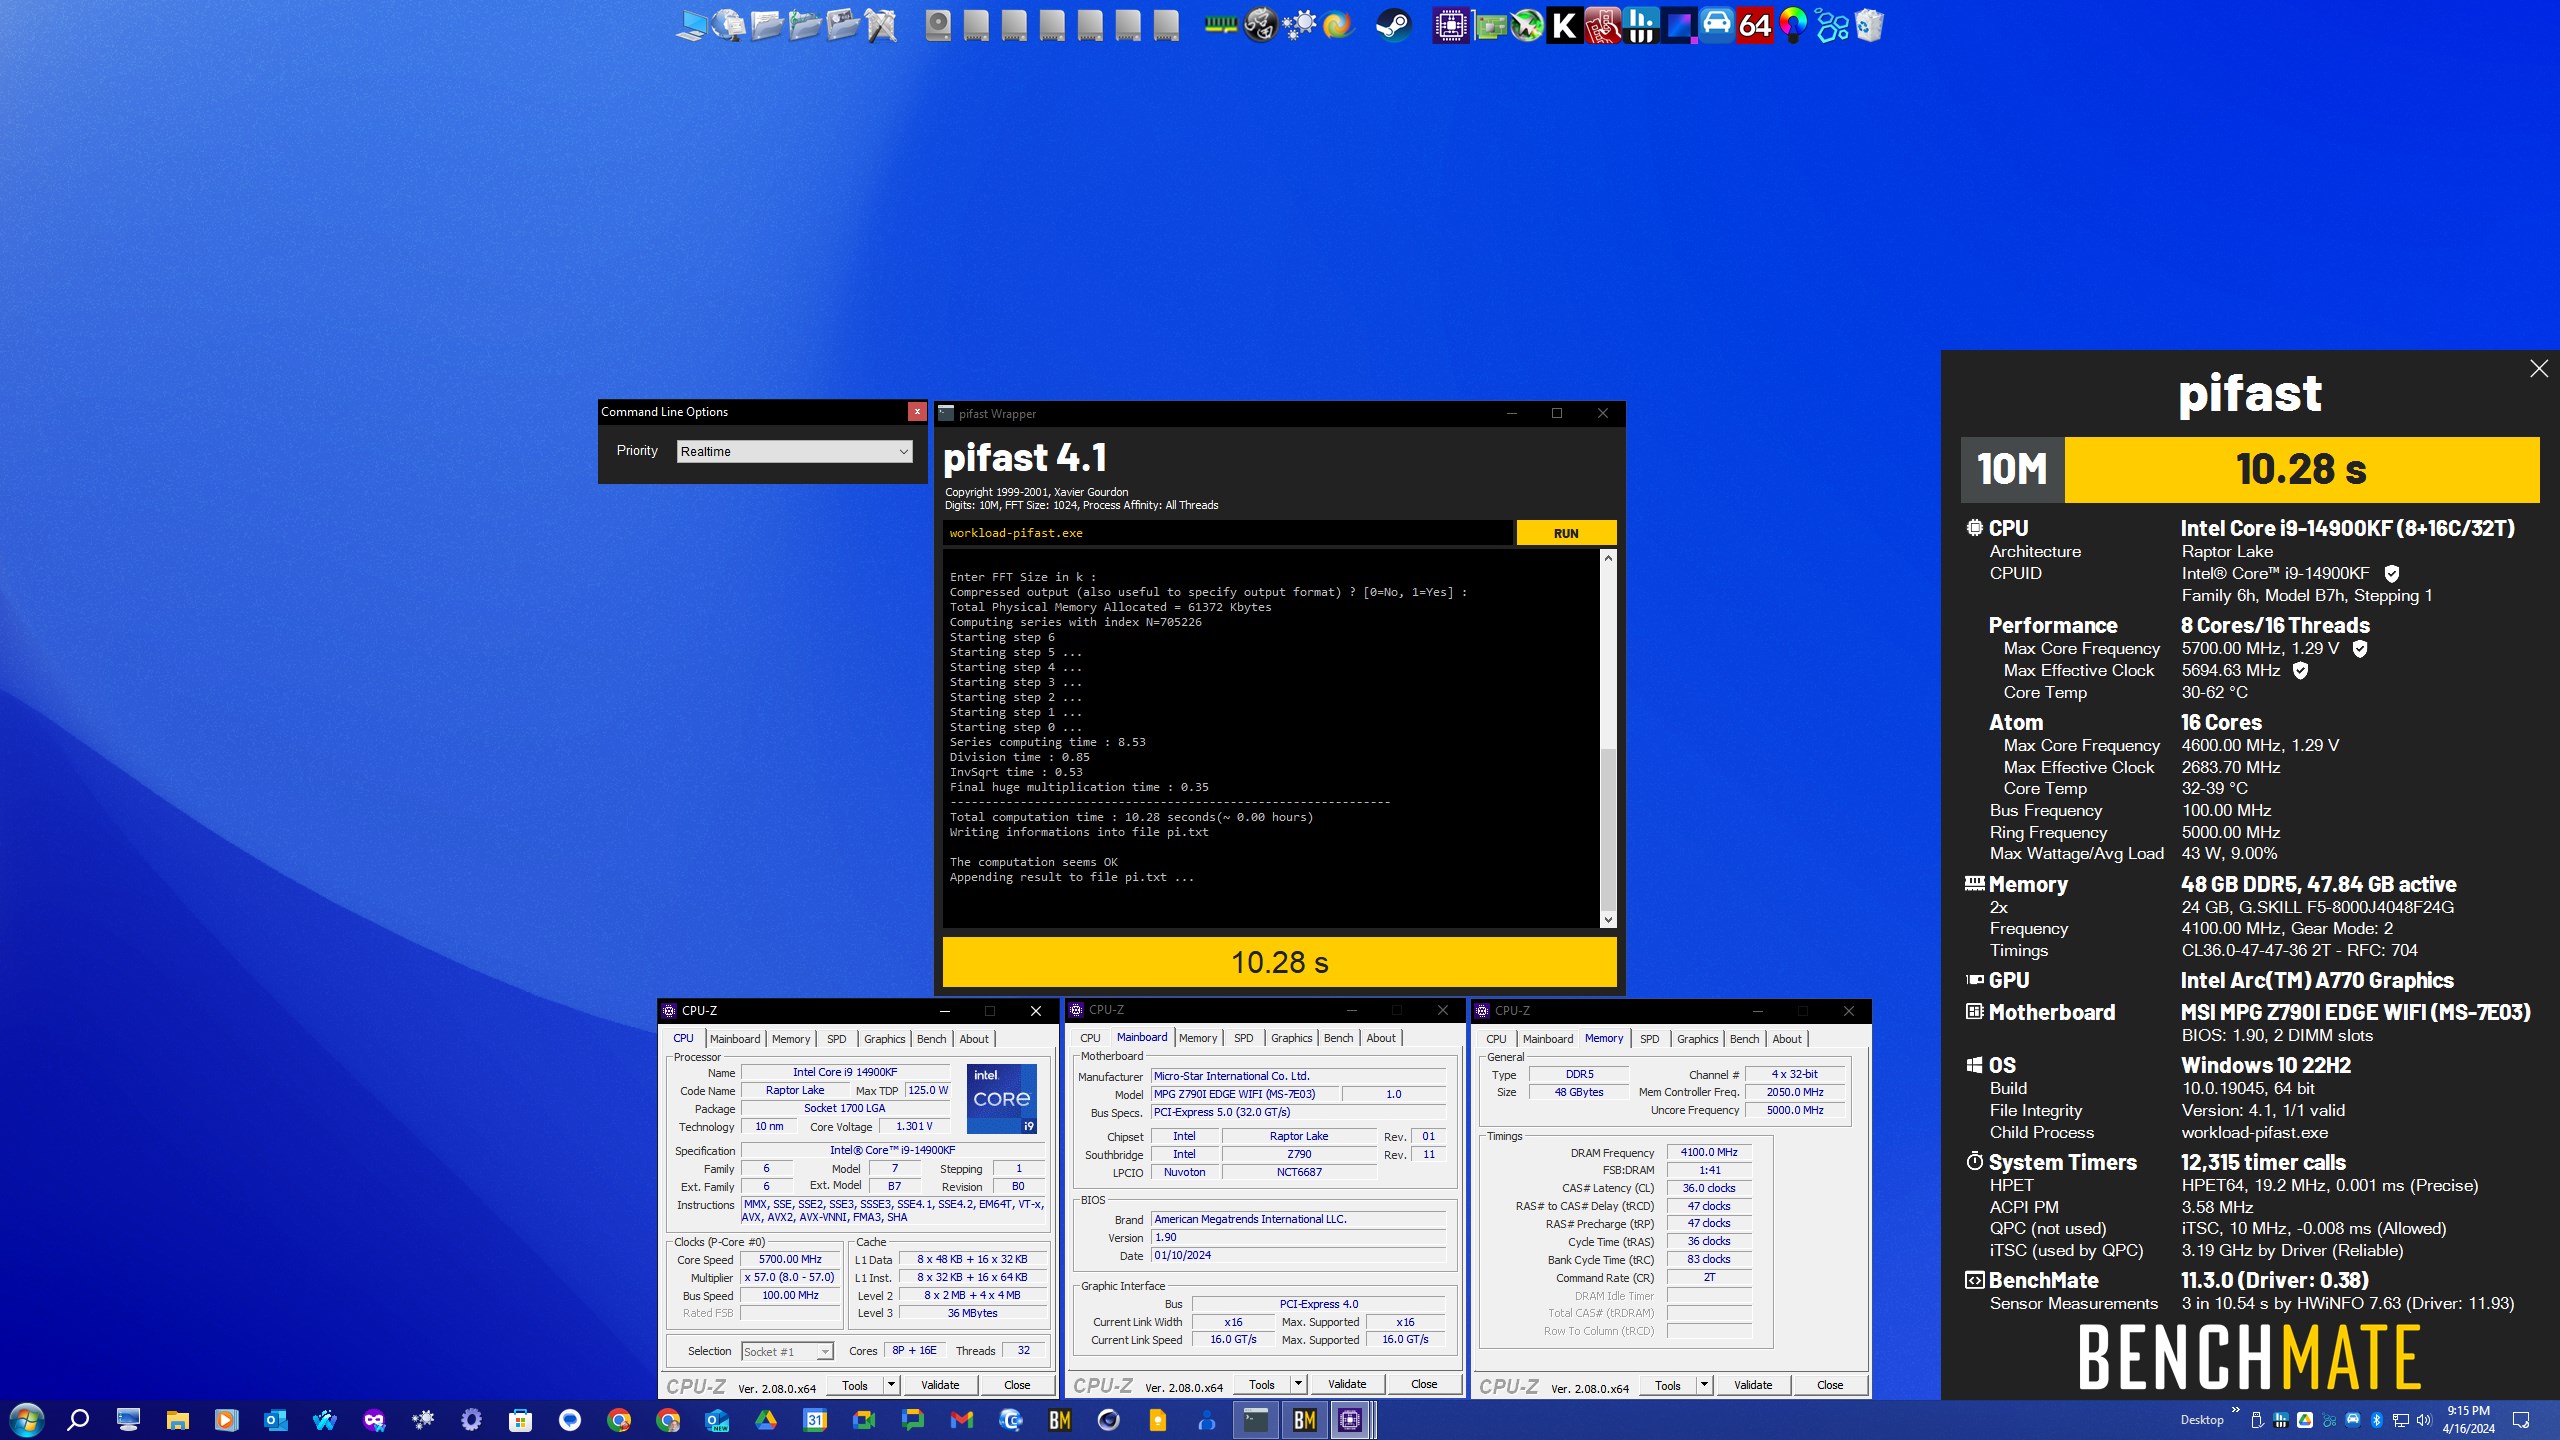The image size is (2560, 1440).
Task: Switch to Graphics tab in middle CPU-Z window
Action: [x=1291, y=1039]
